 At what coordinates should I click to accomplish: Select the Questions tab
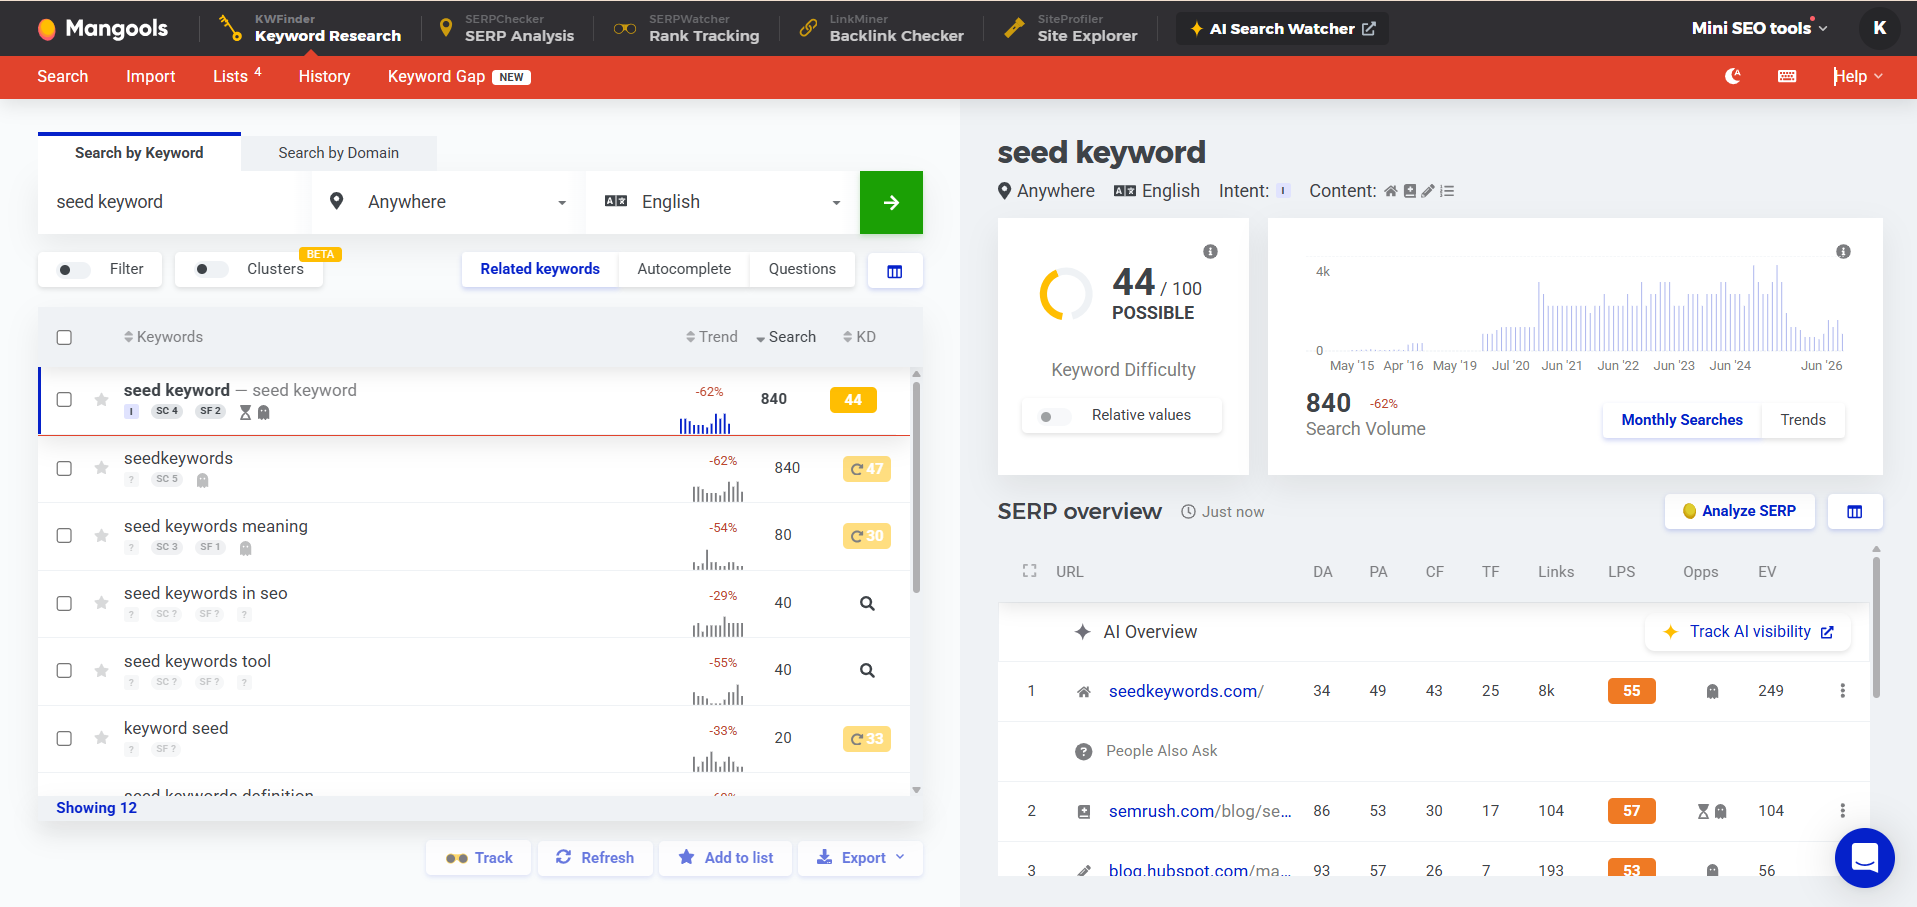click(802, 269)
